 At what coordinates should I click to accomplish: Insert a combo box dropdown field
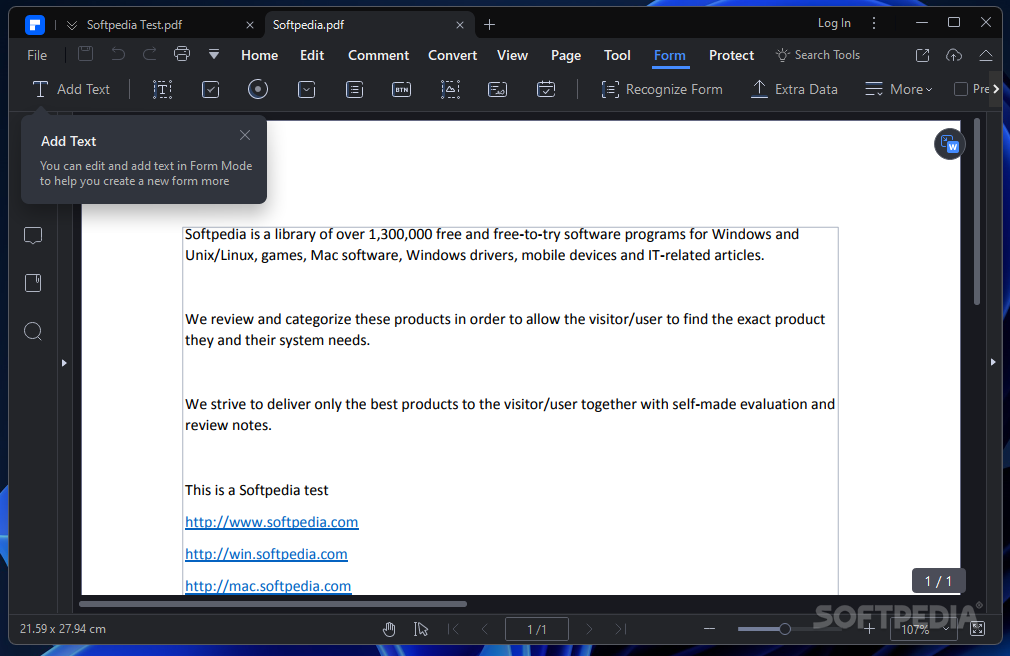[307, 90]
